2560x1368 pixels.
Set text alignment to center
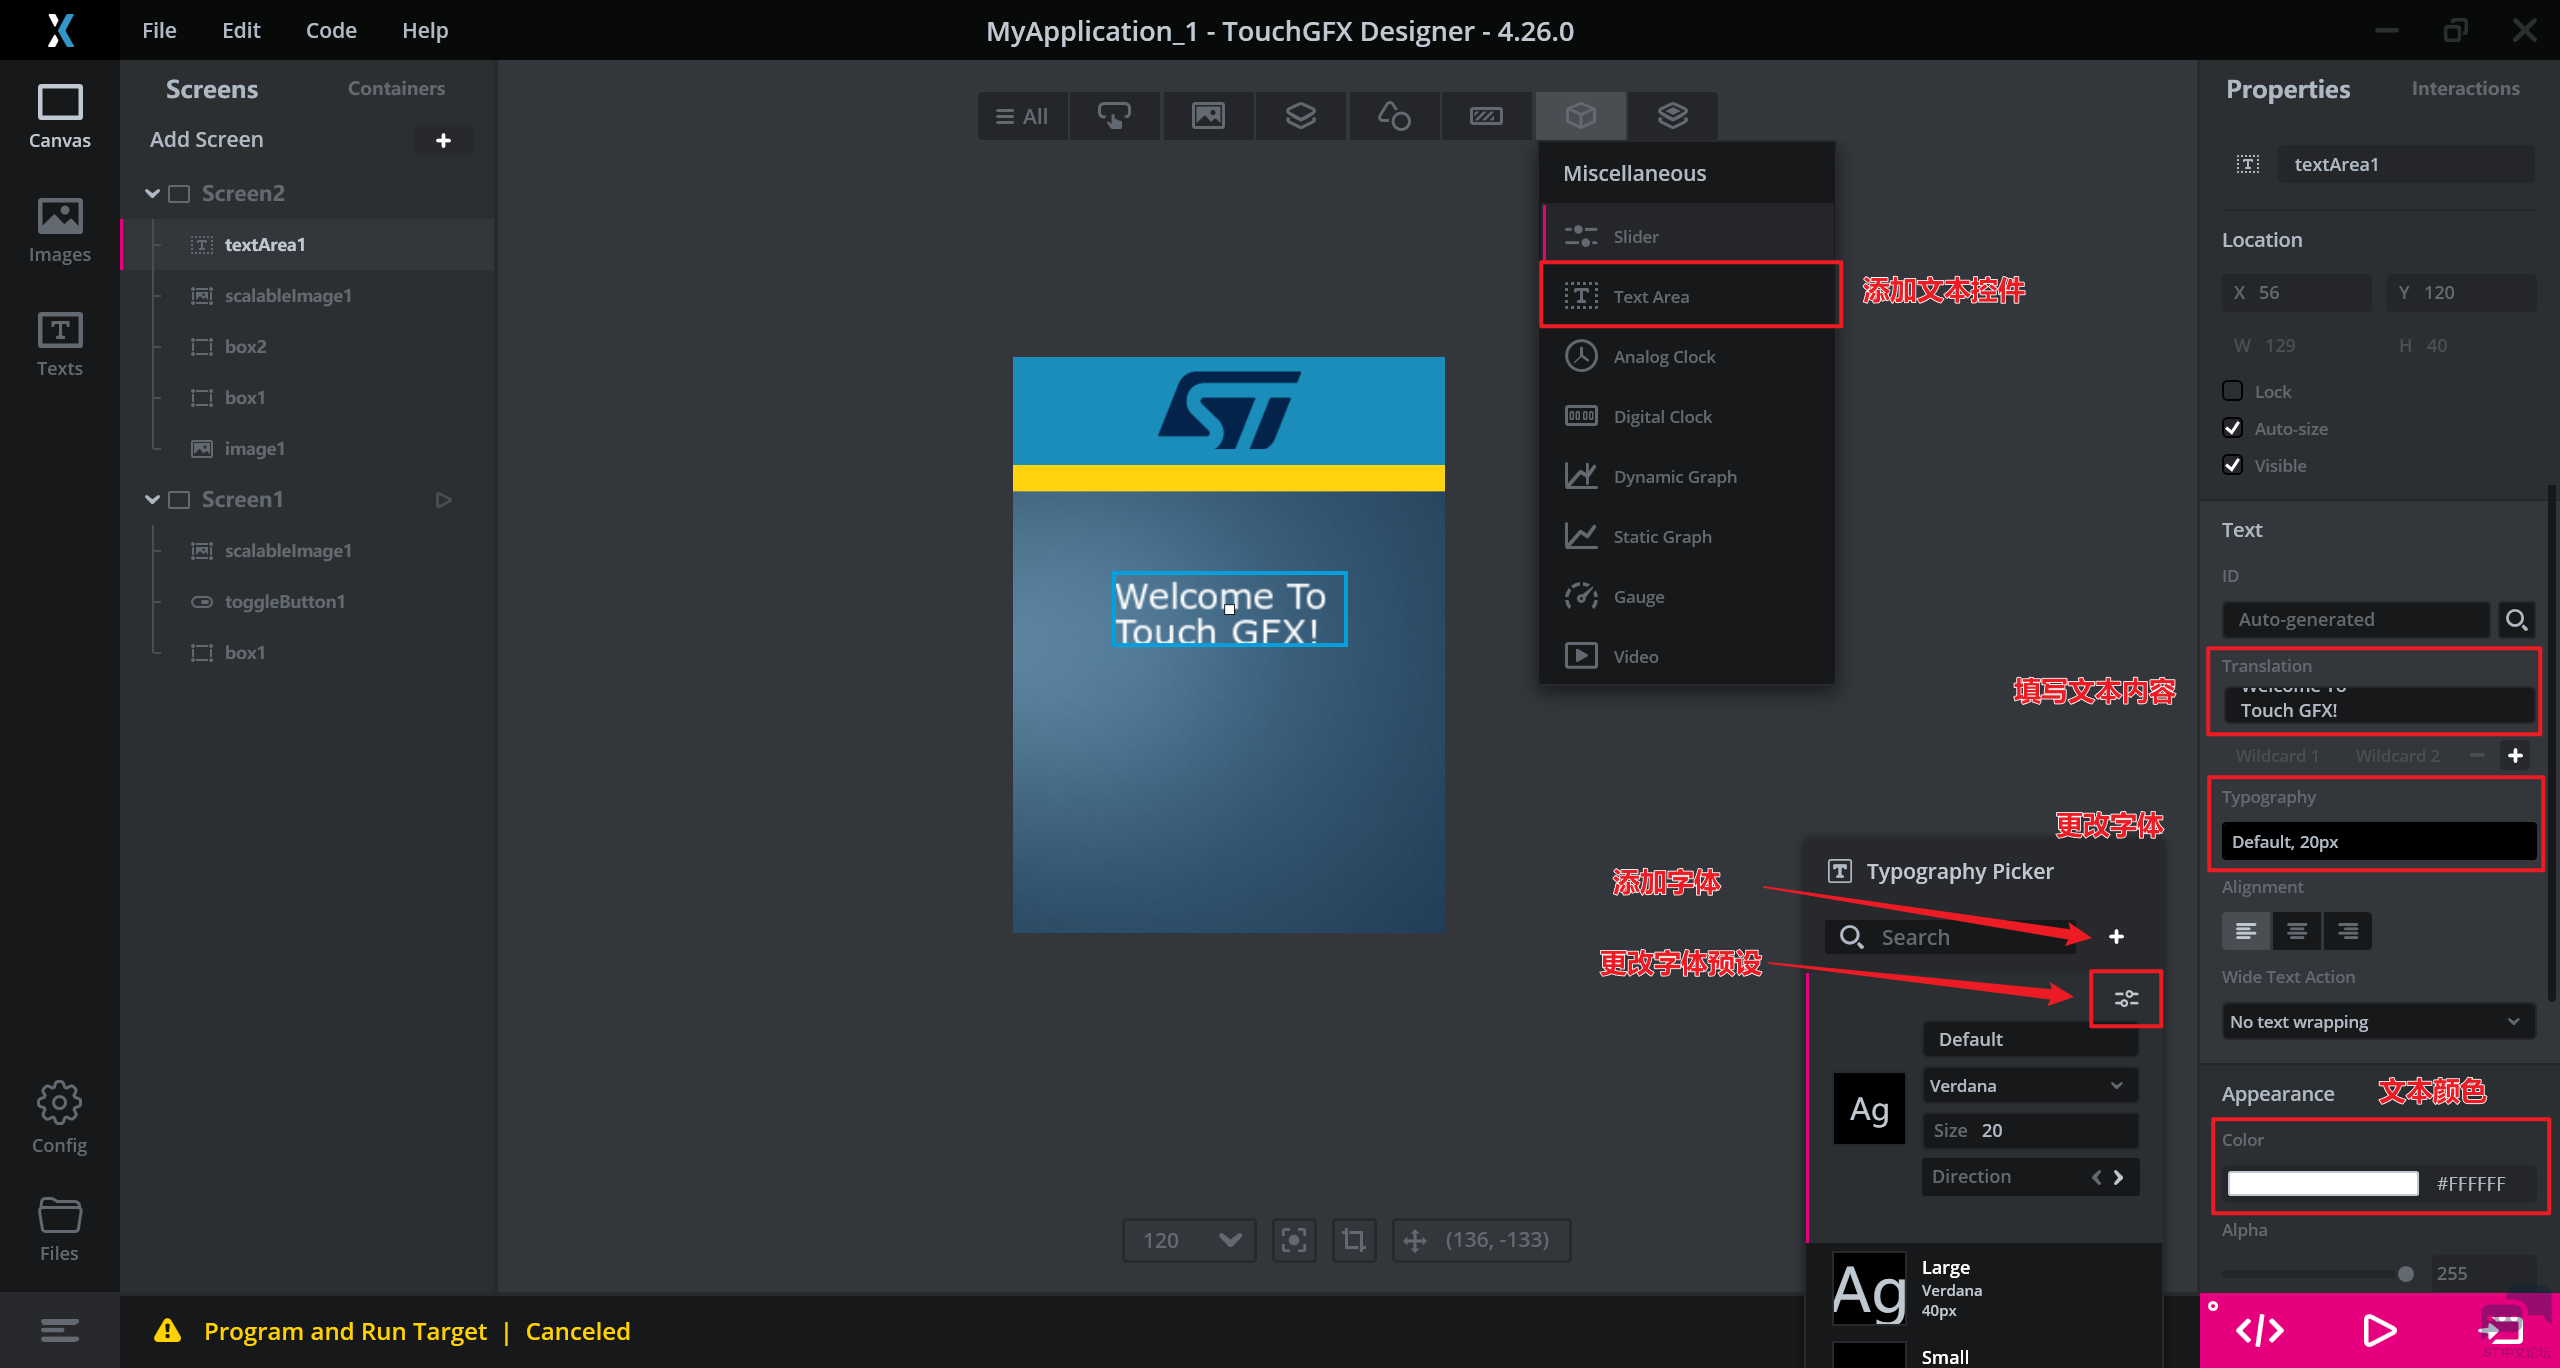pyautogui.click(x=2297, y=932)
